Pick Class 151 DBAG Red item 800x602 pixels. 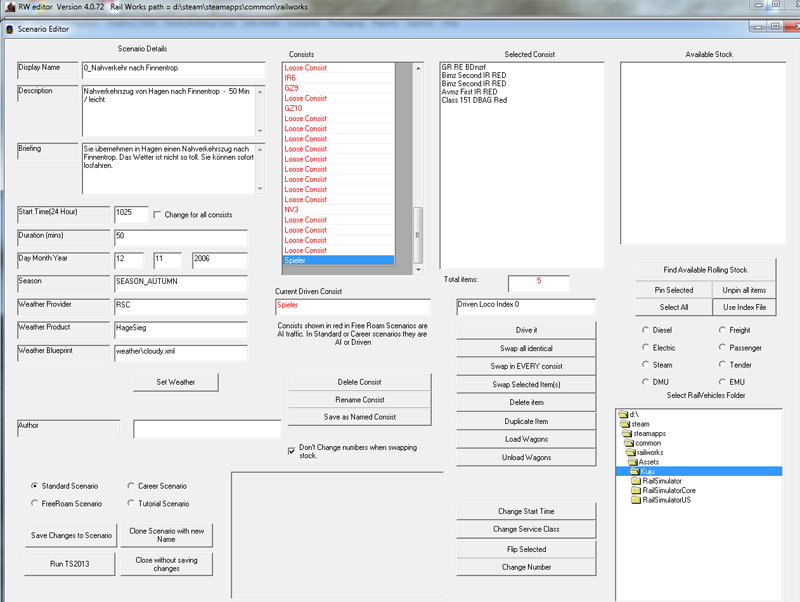click(x=473, y=100)
